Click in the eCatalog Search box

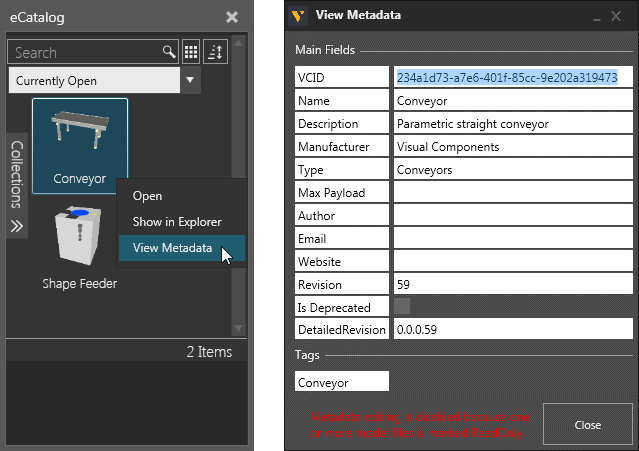pyautogui.click(x=85, y=52)
